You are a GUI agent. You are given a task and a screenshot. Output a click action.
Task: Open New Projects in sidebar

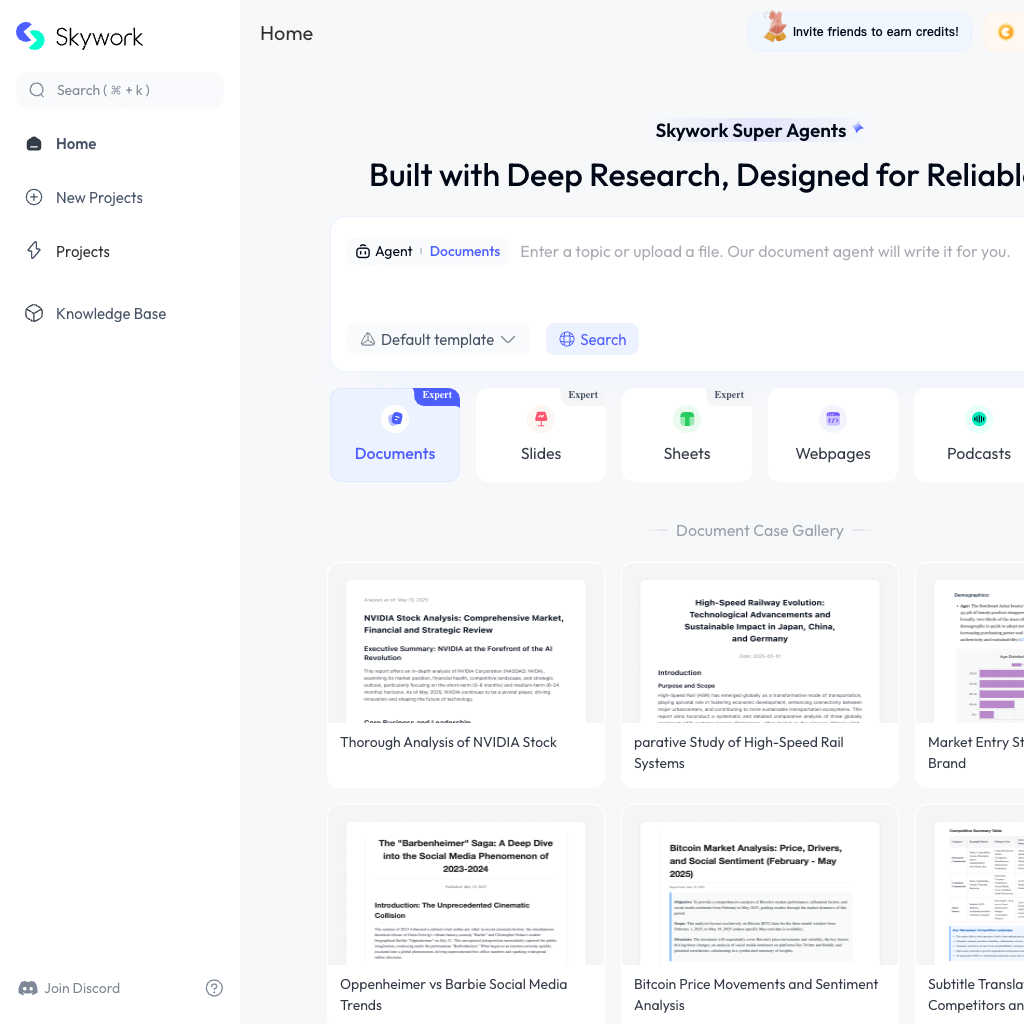point(99,198)
